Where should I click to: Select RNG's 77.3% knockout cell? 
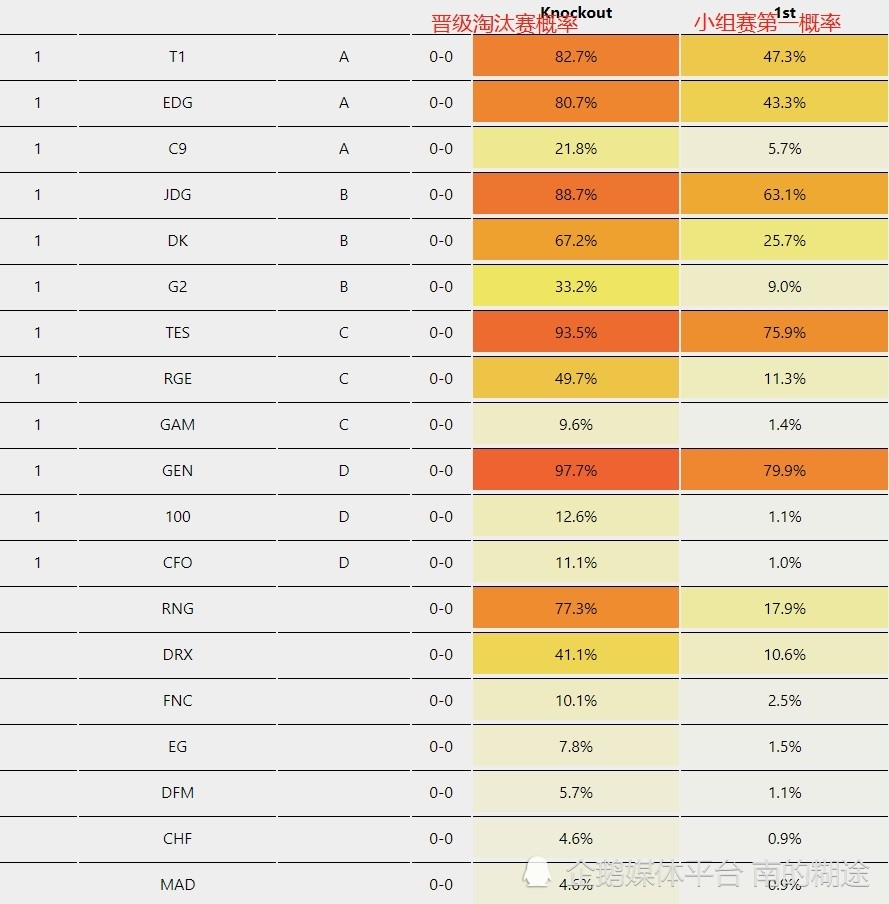tap(576, 609)
